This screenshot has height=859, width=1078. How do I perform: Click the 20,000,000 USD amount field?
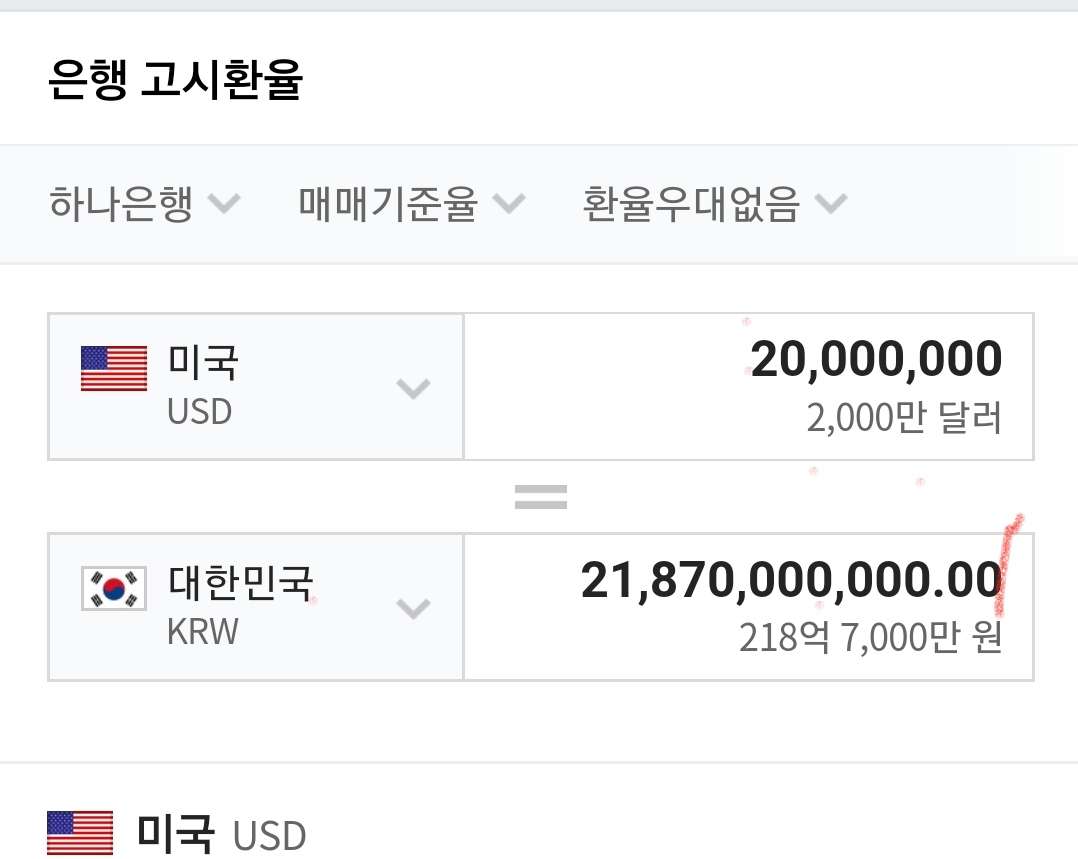point(876,360)
